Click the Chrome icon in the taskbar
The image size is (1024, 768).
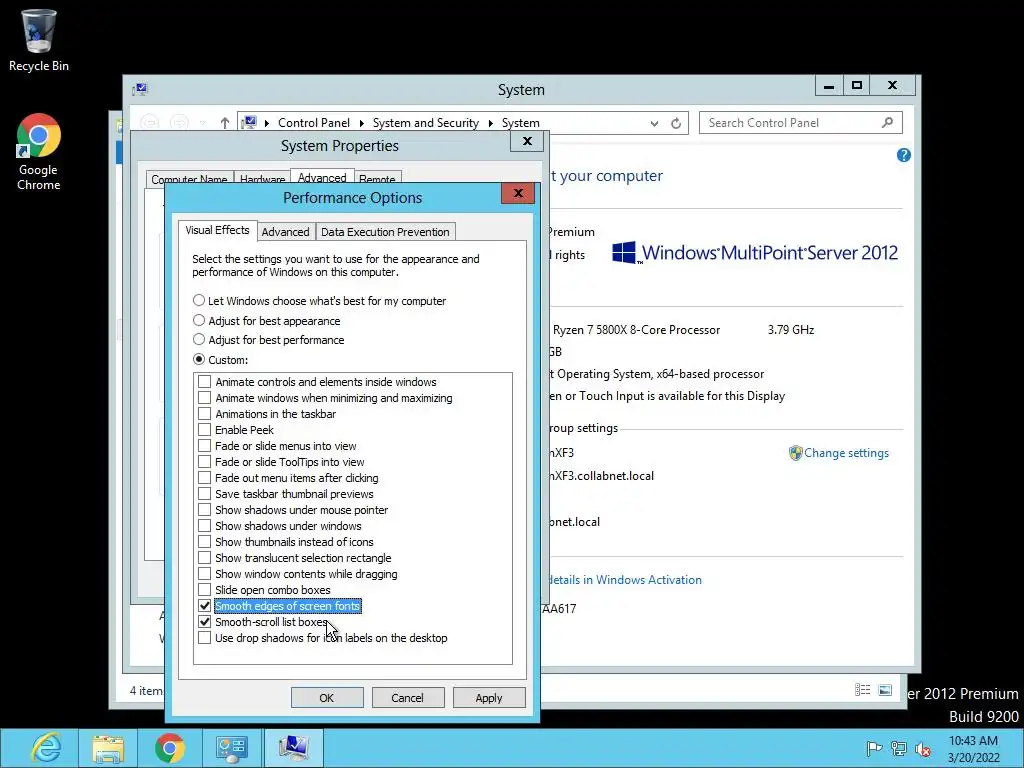[170, 748]
